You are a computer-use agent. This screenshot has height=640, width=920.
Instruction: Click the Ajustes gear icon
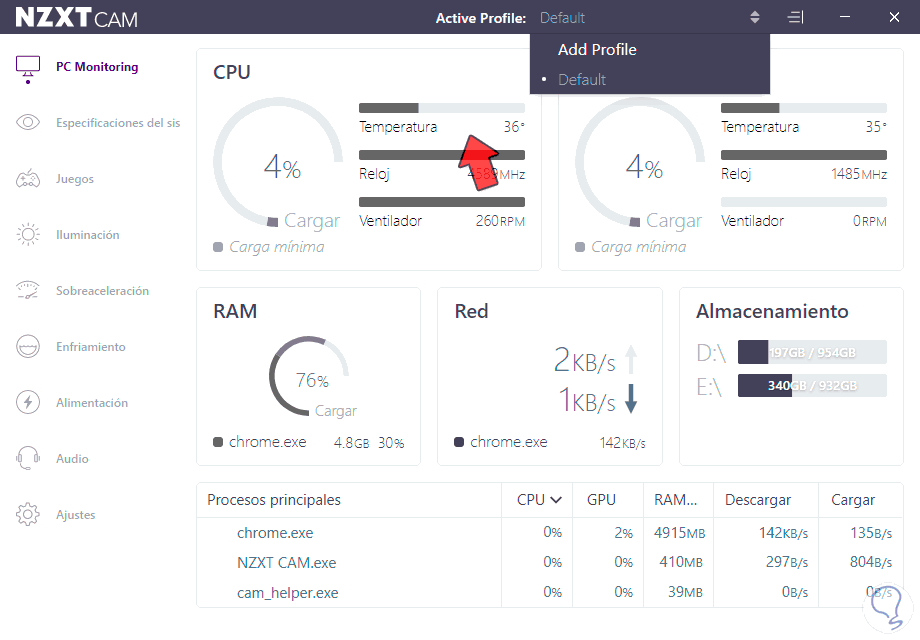[28, 514]
